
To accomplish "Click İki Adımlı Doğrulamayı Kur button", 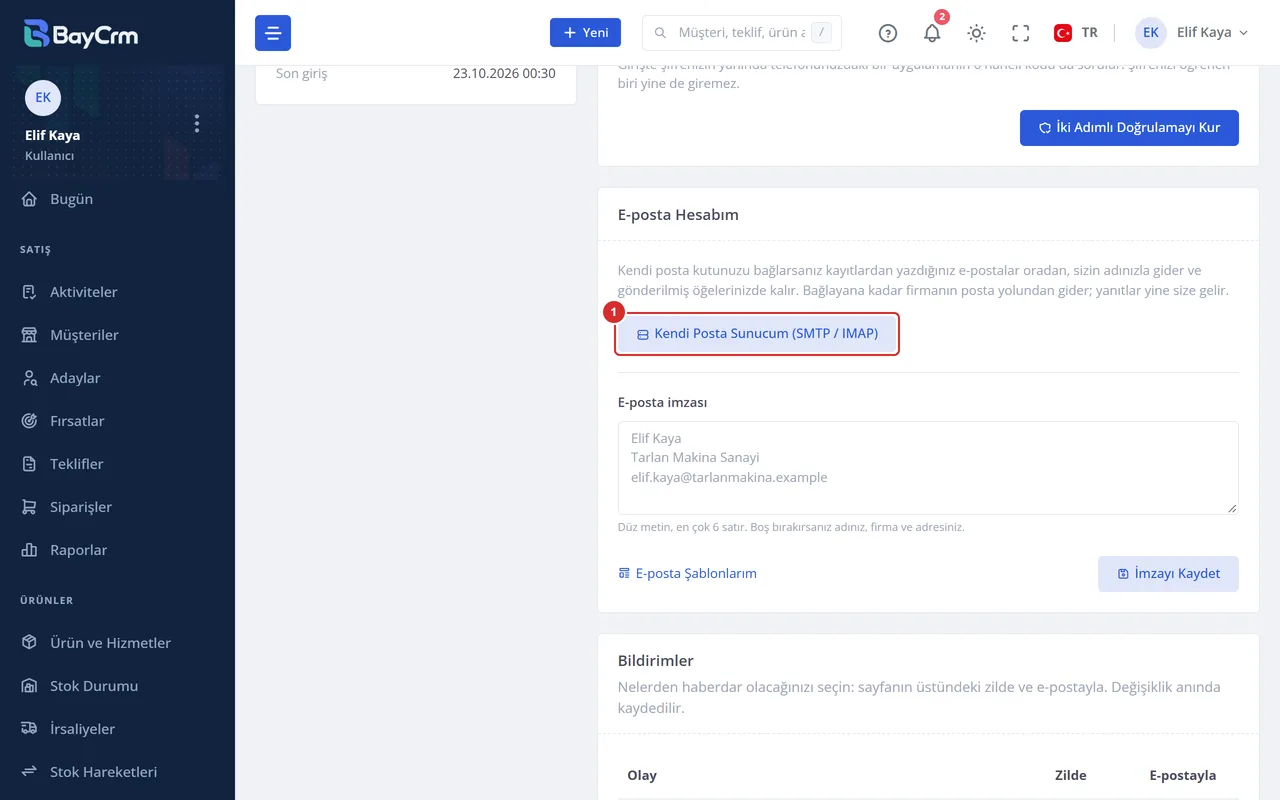I will click(1129, 128).
